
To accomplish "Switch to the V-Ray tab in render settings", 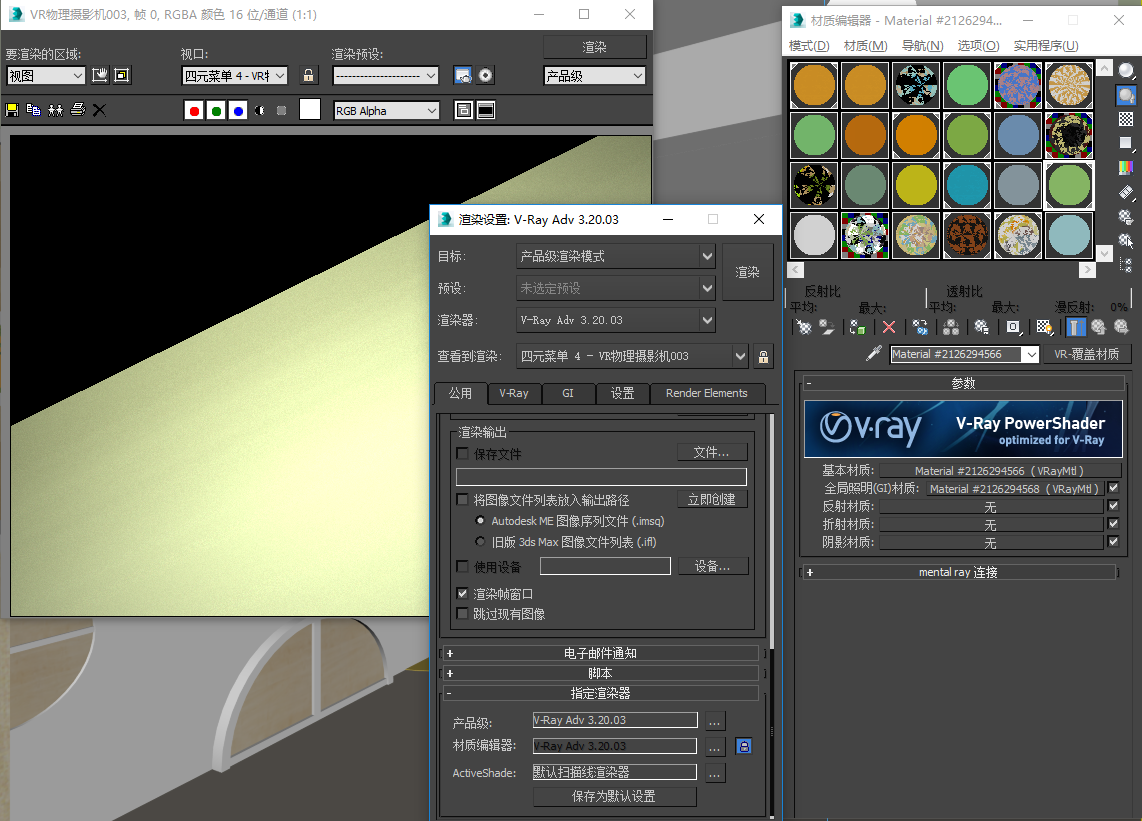I will click(x=514, y=393).
